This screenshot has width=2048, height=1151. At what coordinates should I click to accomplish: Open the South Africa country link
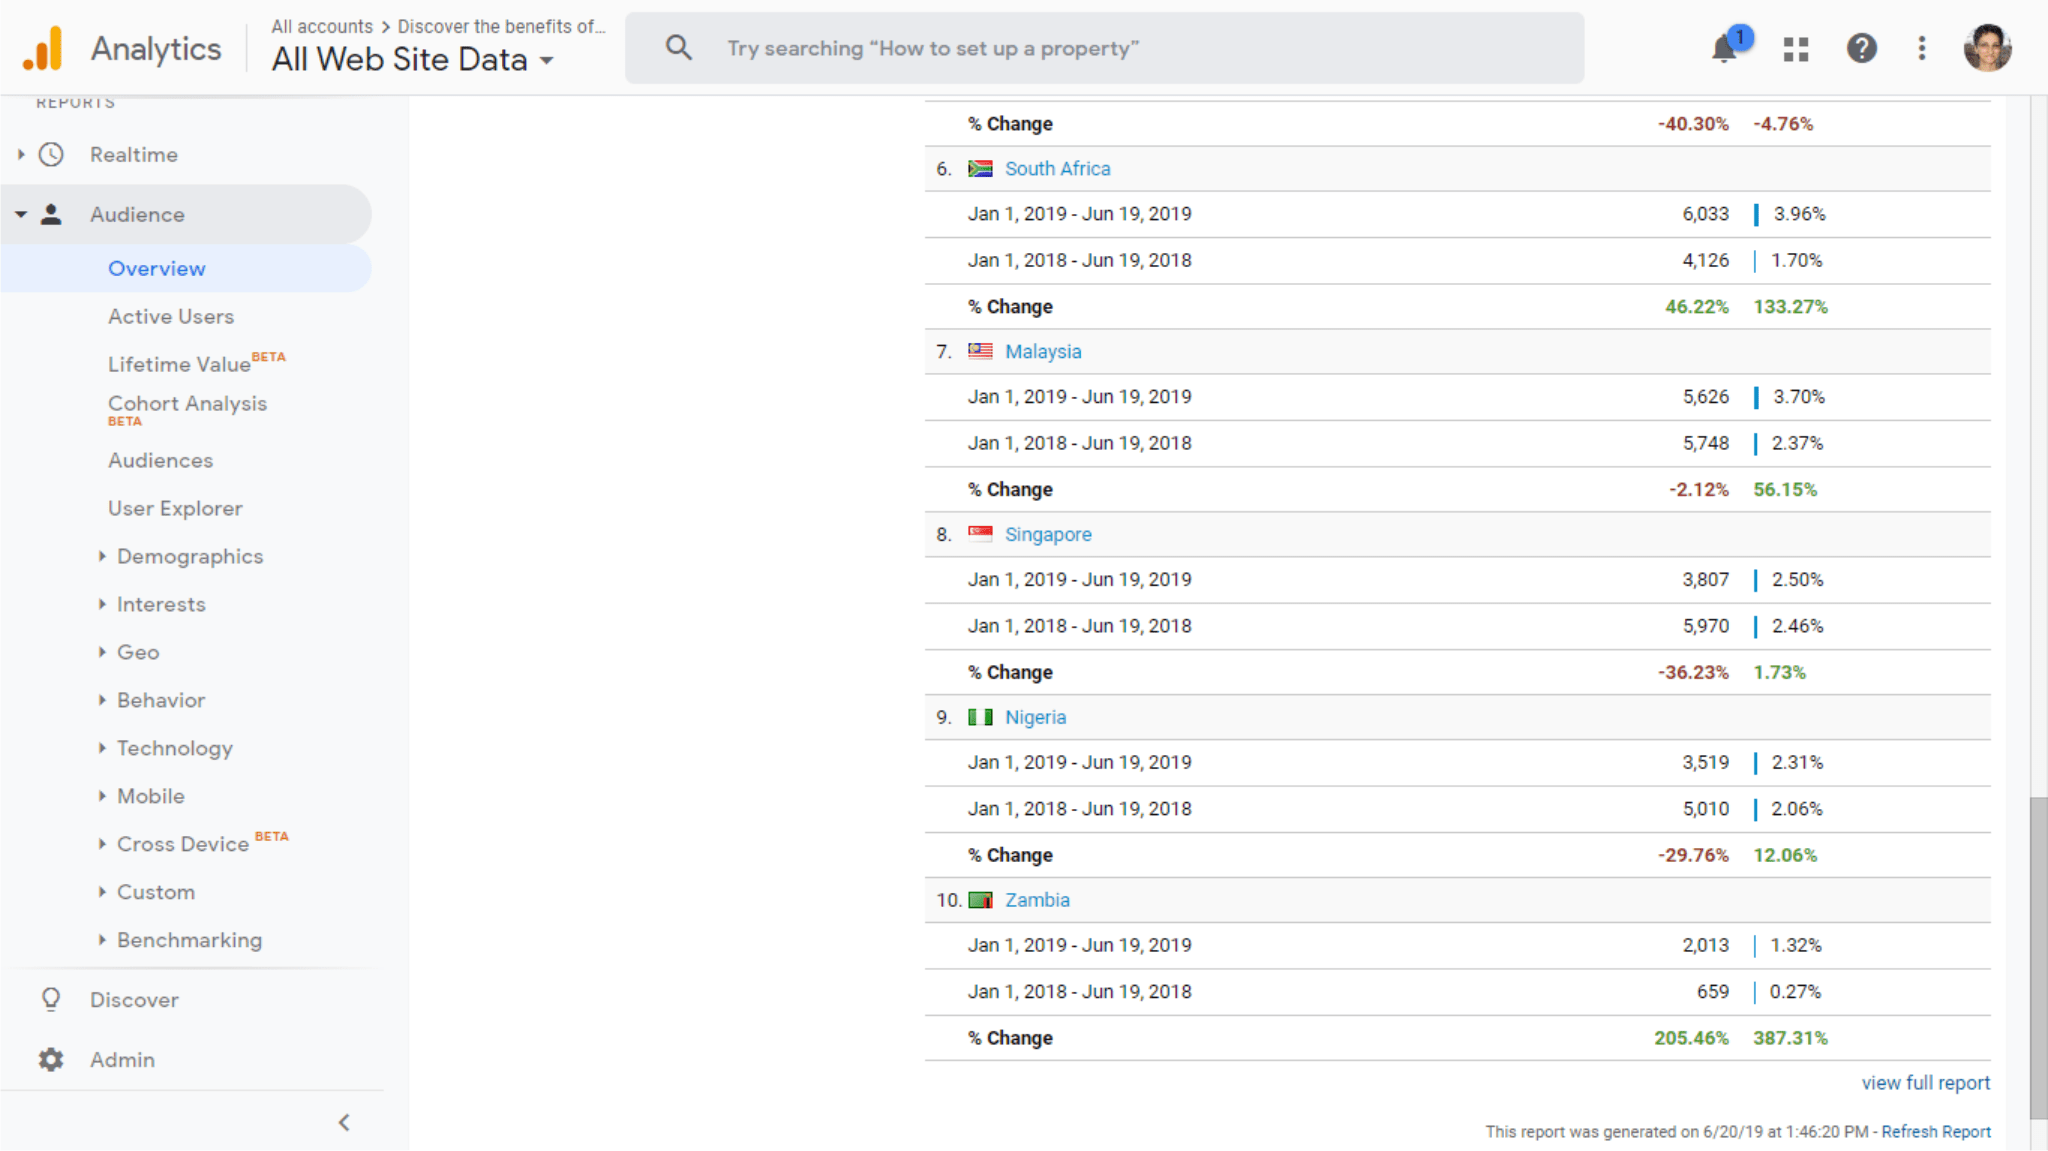(x=1057, y=169)
